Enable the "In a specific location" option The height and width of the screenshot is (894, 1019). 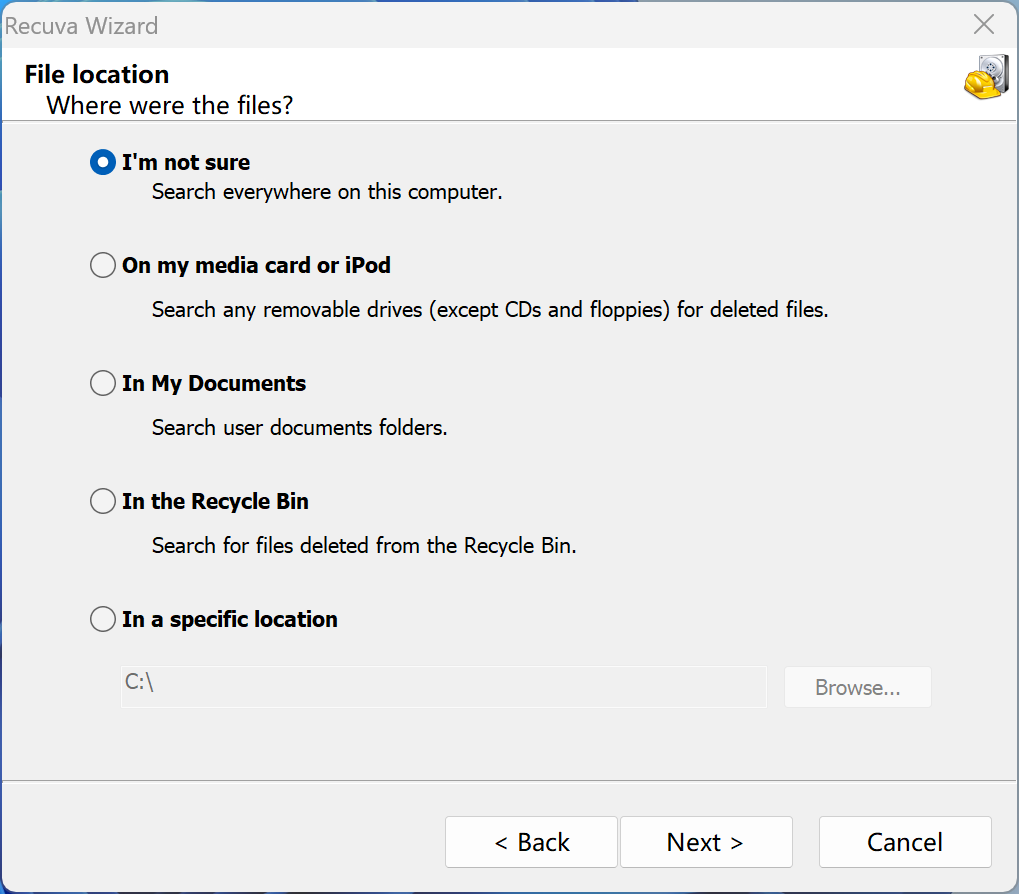(103, 620)
